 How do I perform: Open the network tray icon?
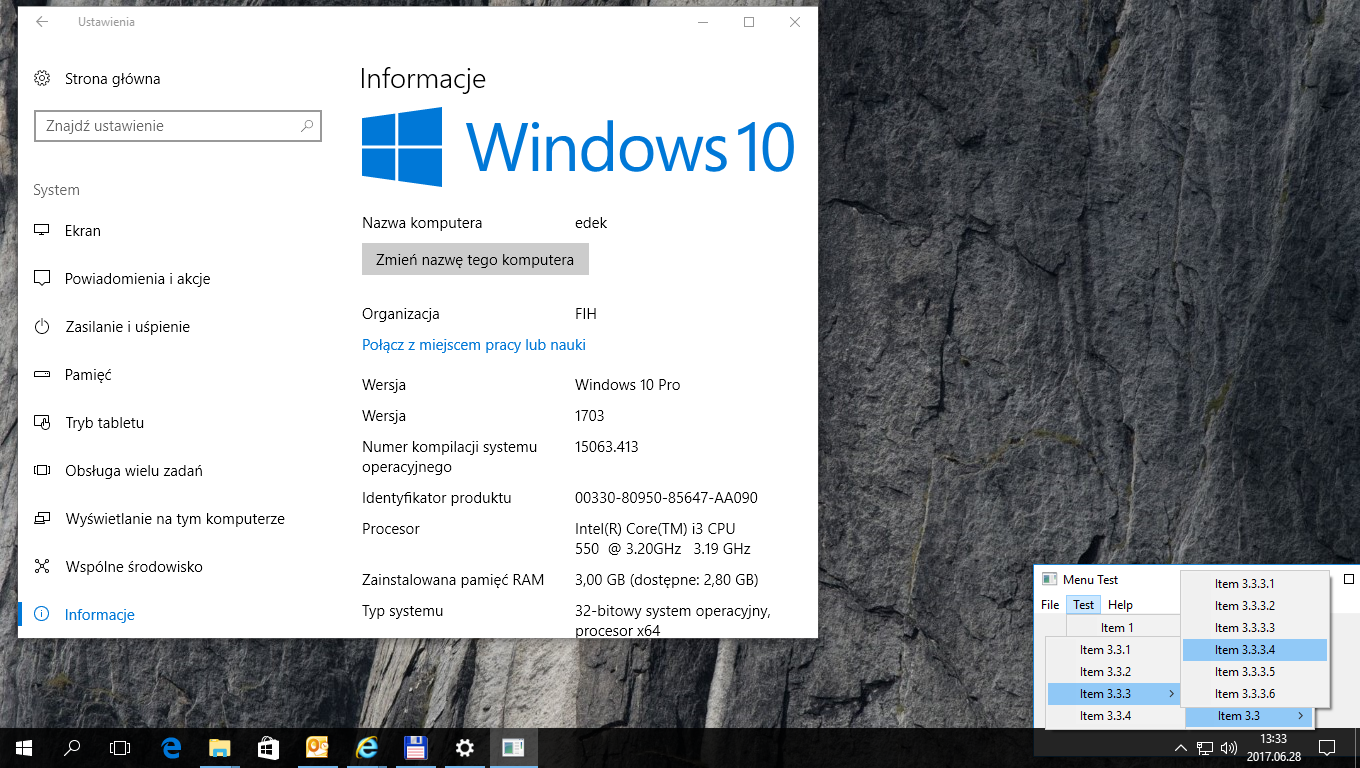[1205, 748]
